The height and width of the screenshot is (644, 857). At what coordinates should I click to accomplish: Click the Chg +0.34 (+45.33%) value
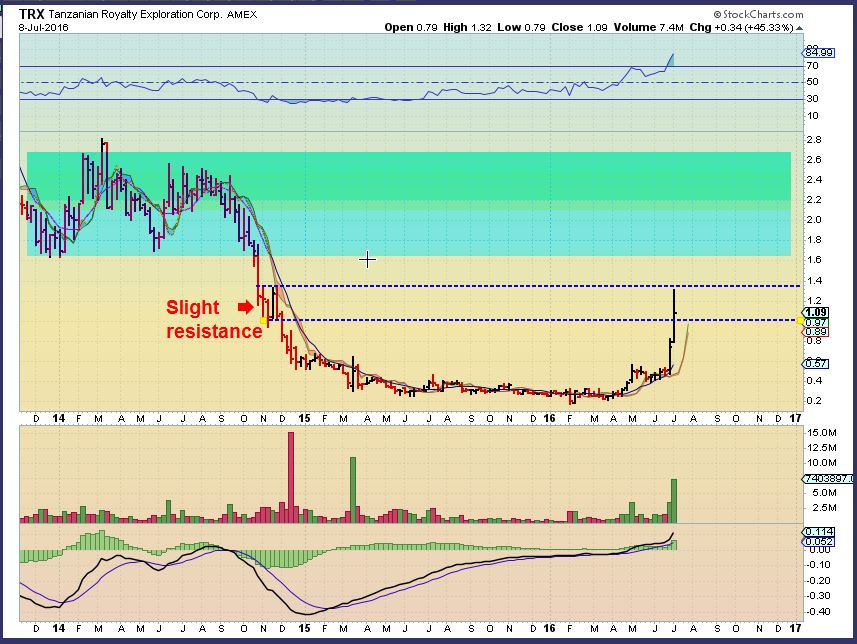tap(741, 27)
